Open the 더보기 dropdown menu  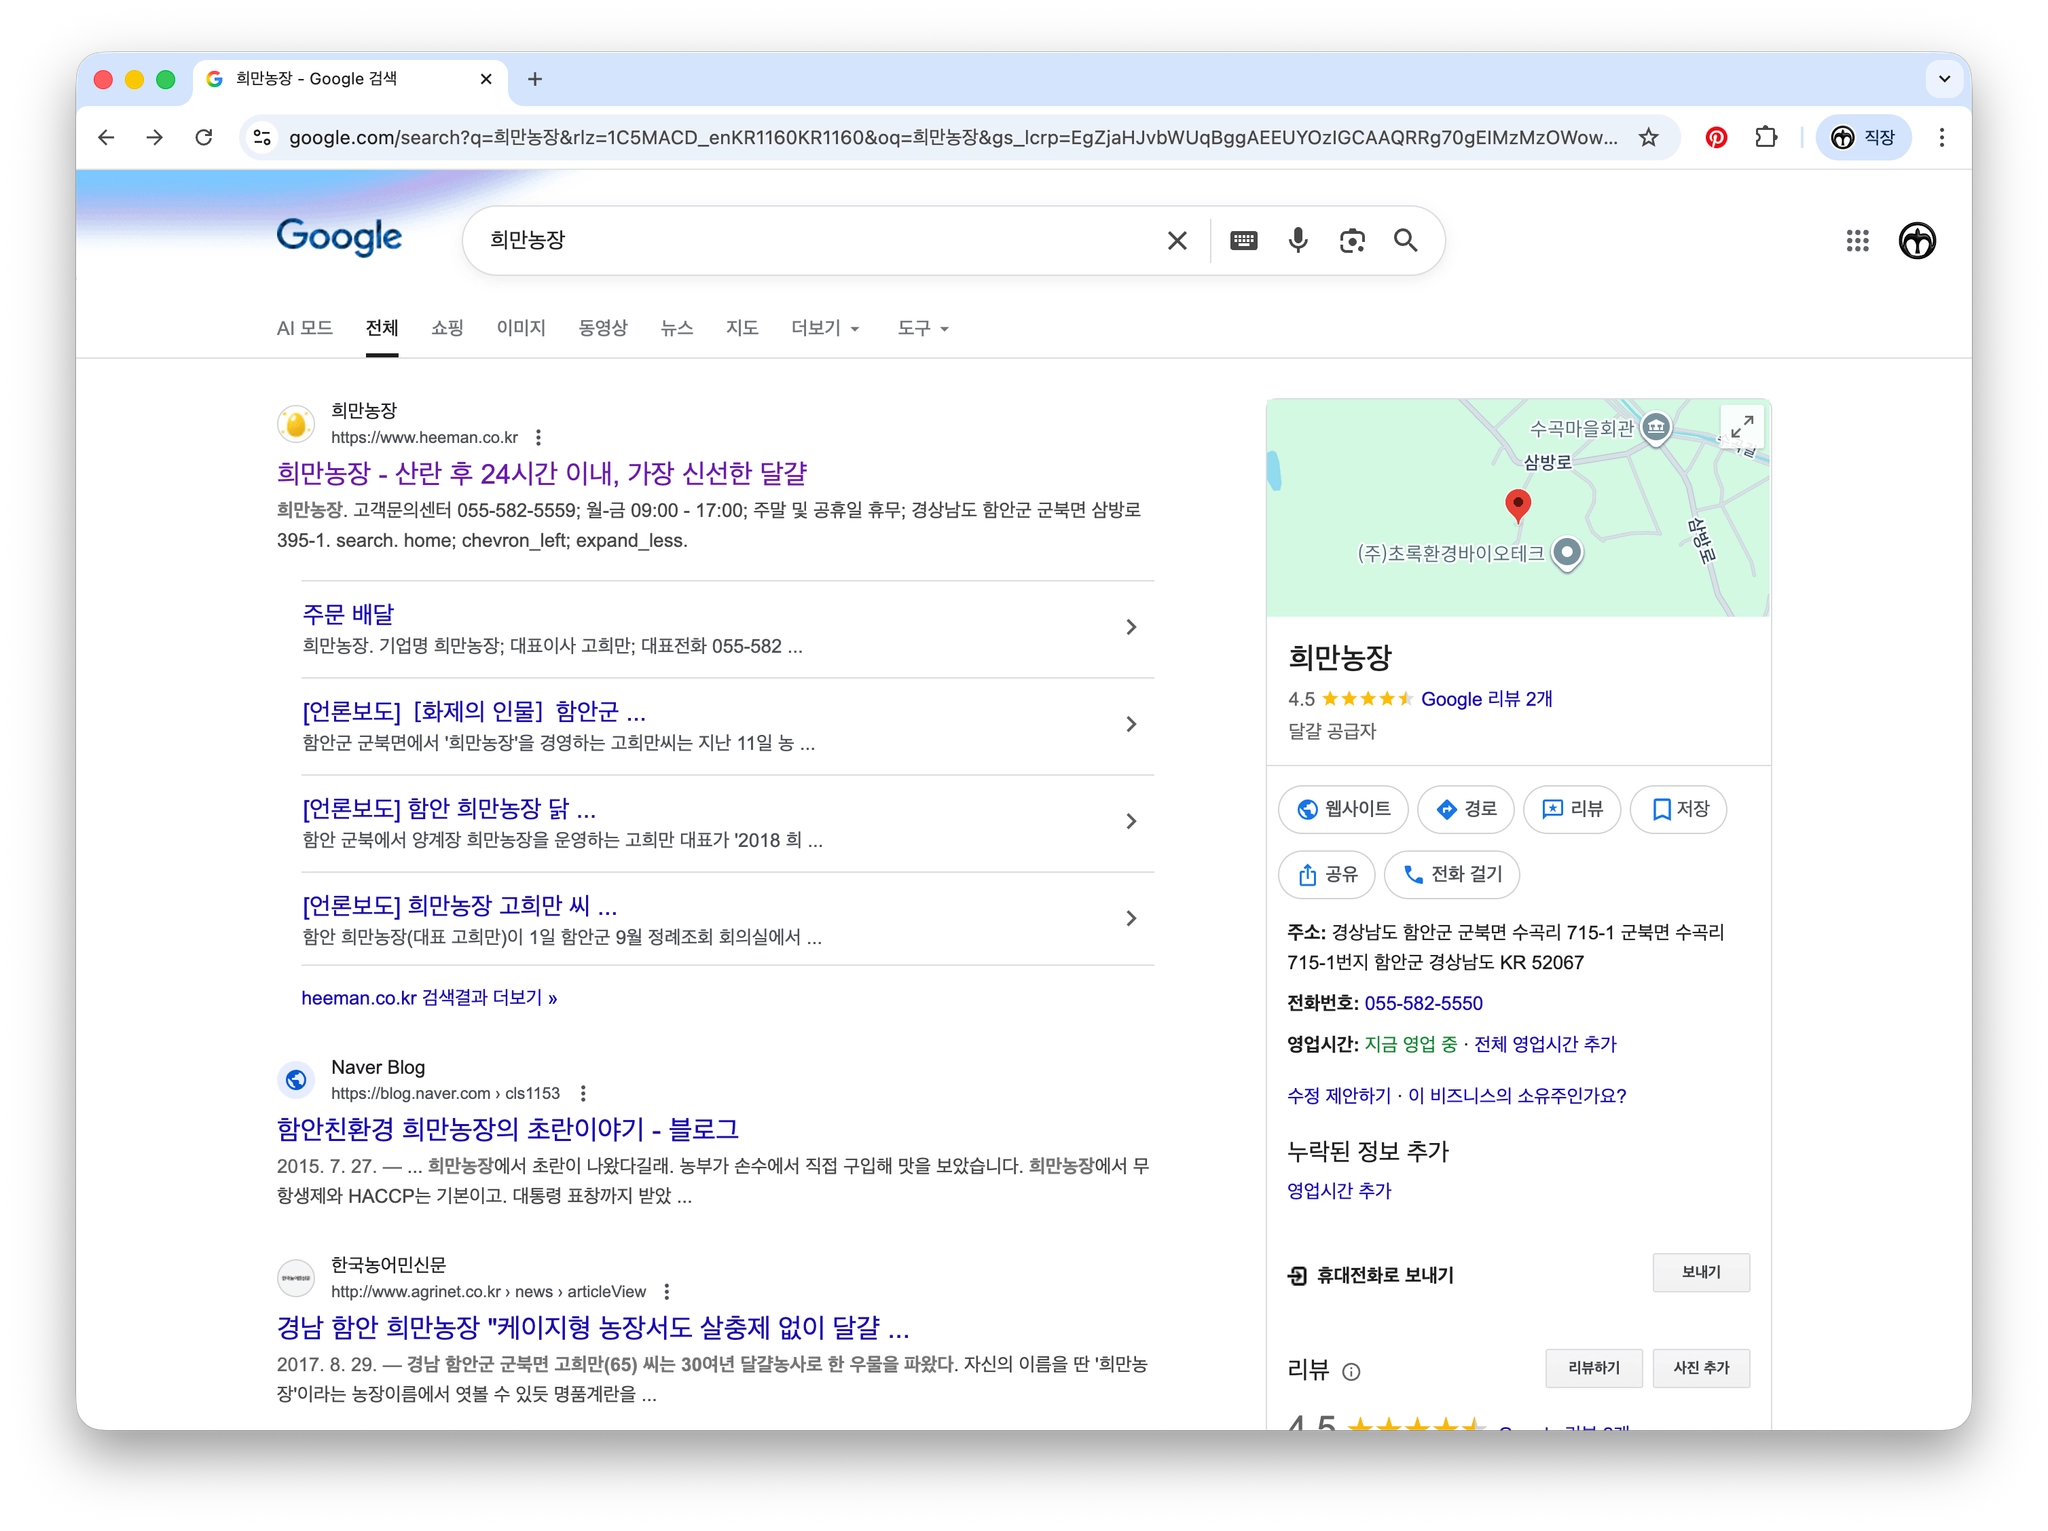pos(825,328)
